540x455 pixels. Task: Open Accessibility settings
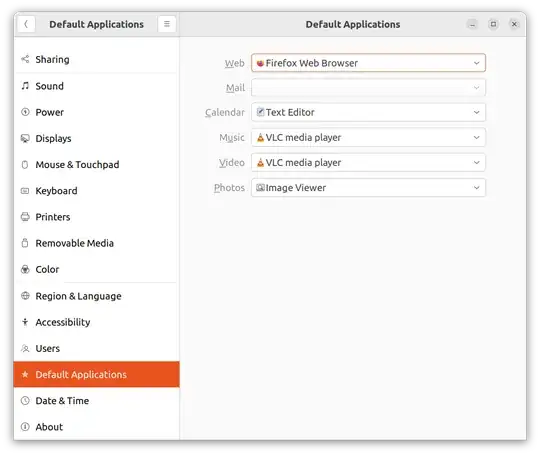coord(96,322)
